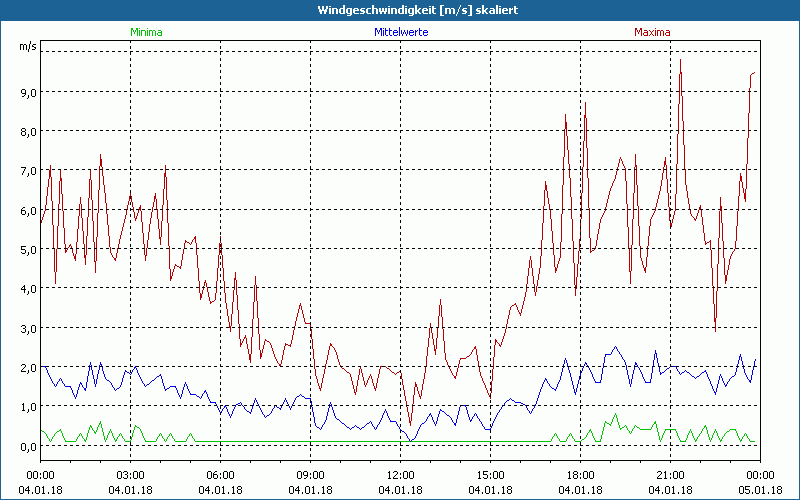
Task: Click the red Maxima legend label
Action: click(x=652, y=32)
